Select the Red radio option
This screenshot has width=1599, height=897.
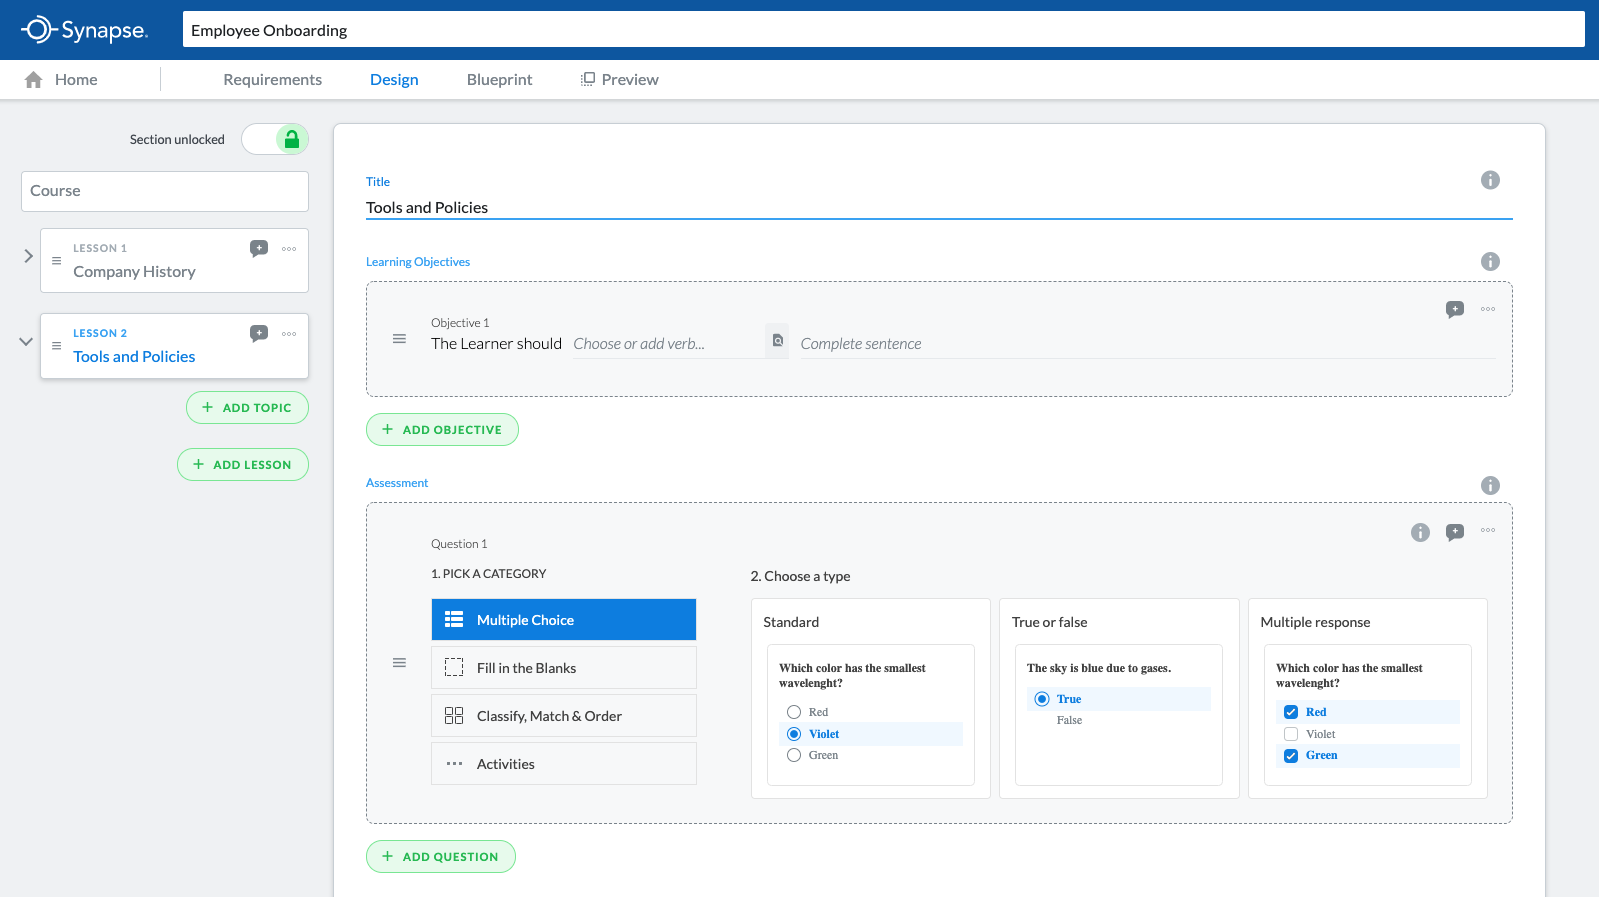(794, 712)
